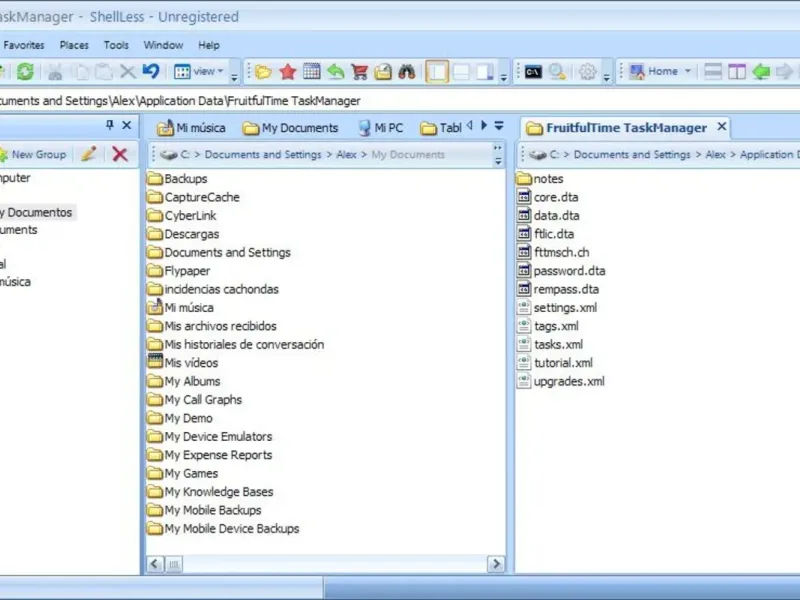Click the horizontal scrollbar right arrow
Screen dimensions: 800x600
pyautogui.click(x=496, y=564)
